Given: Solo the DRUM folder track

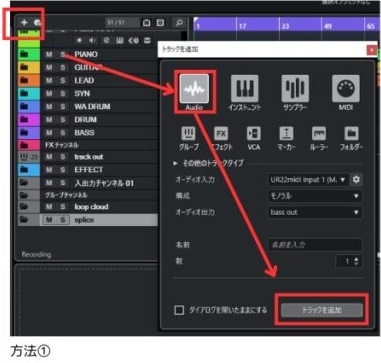Looking at the screenshot, I should (63, 119).
